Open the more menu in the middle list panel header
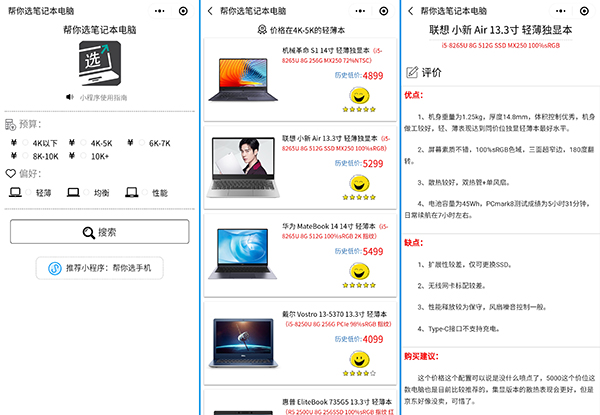 (360, 11)
